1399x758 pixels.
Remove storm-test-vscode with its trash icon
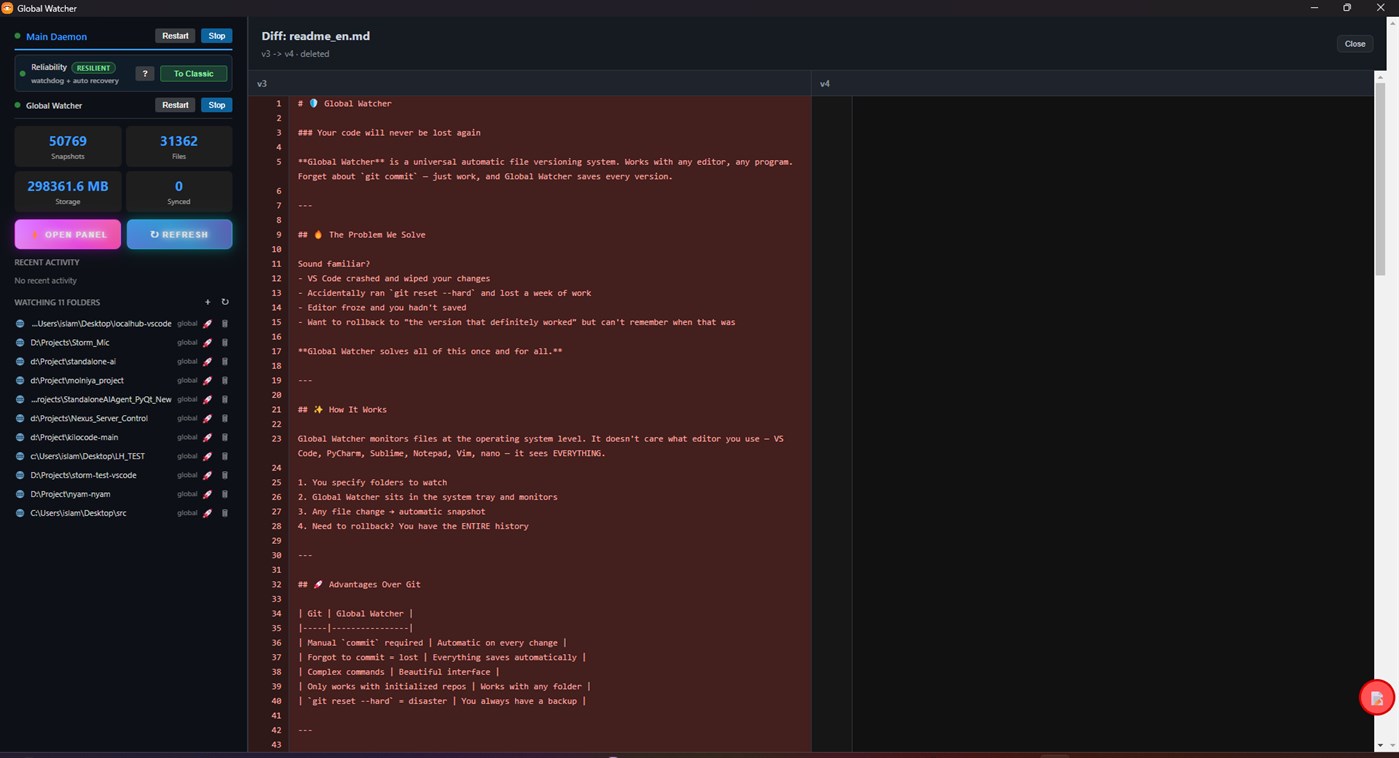(225, 476)
